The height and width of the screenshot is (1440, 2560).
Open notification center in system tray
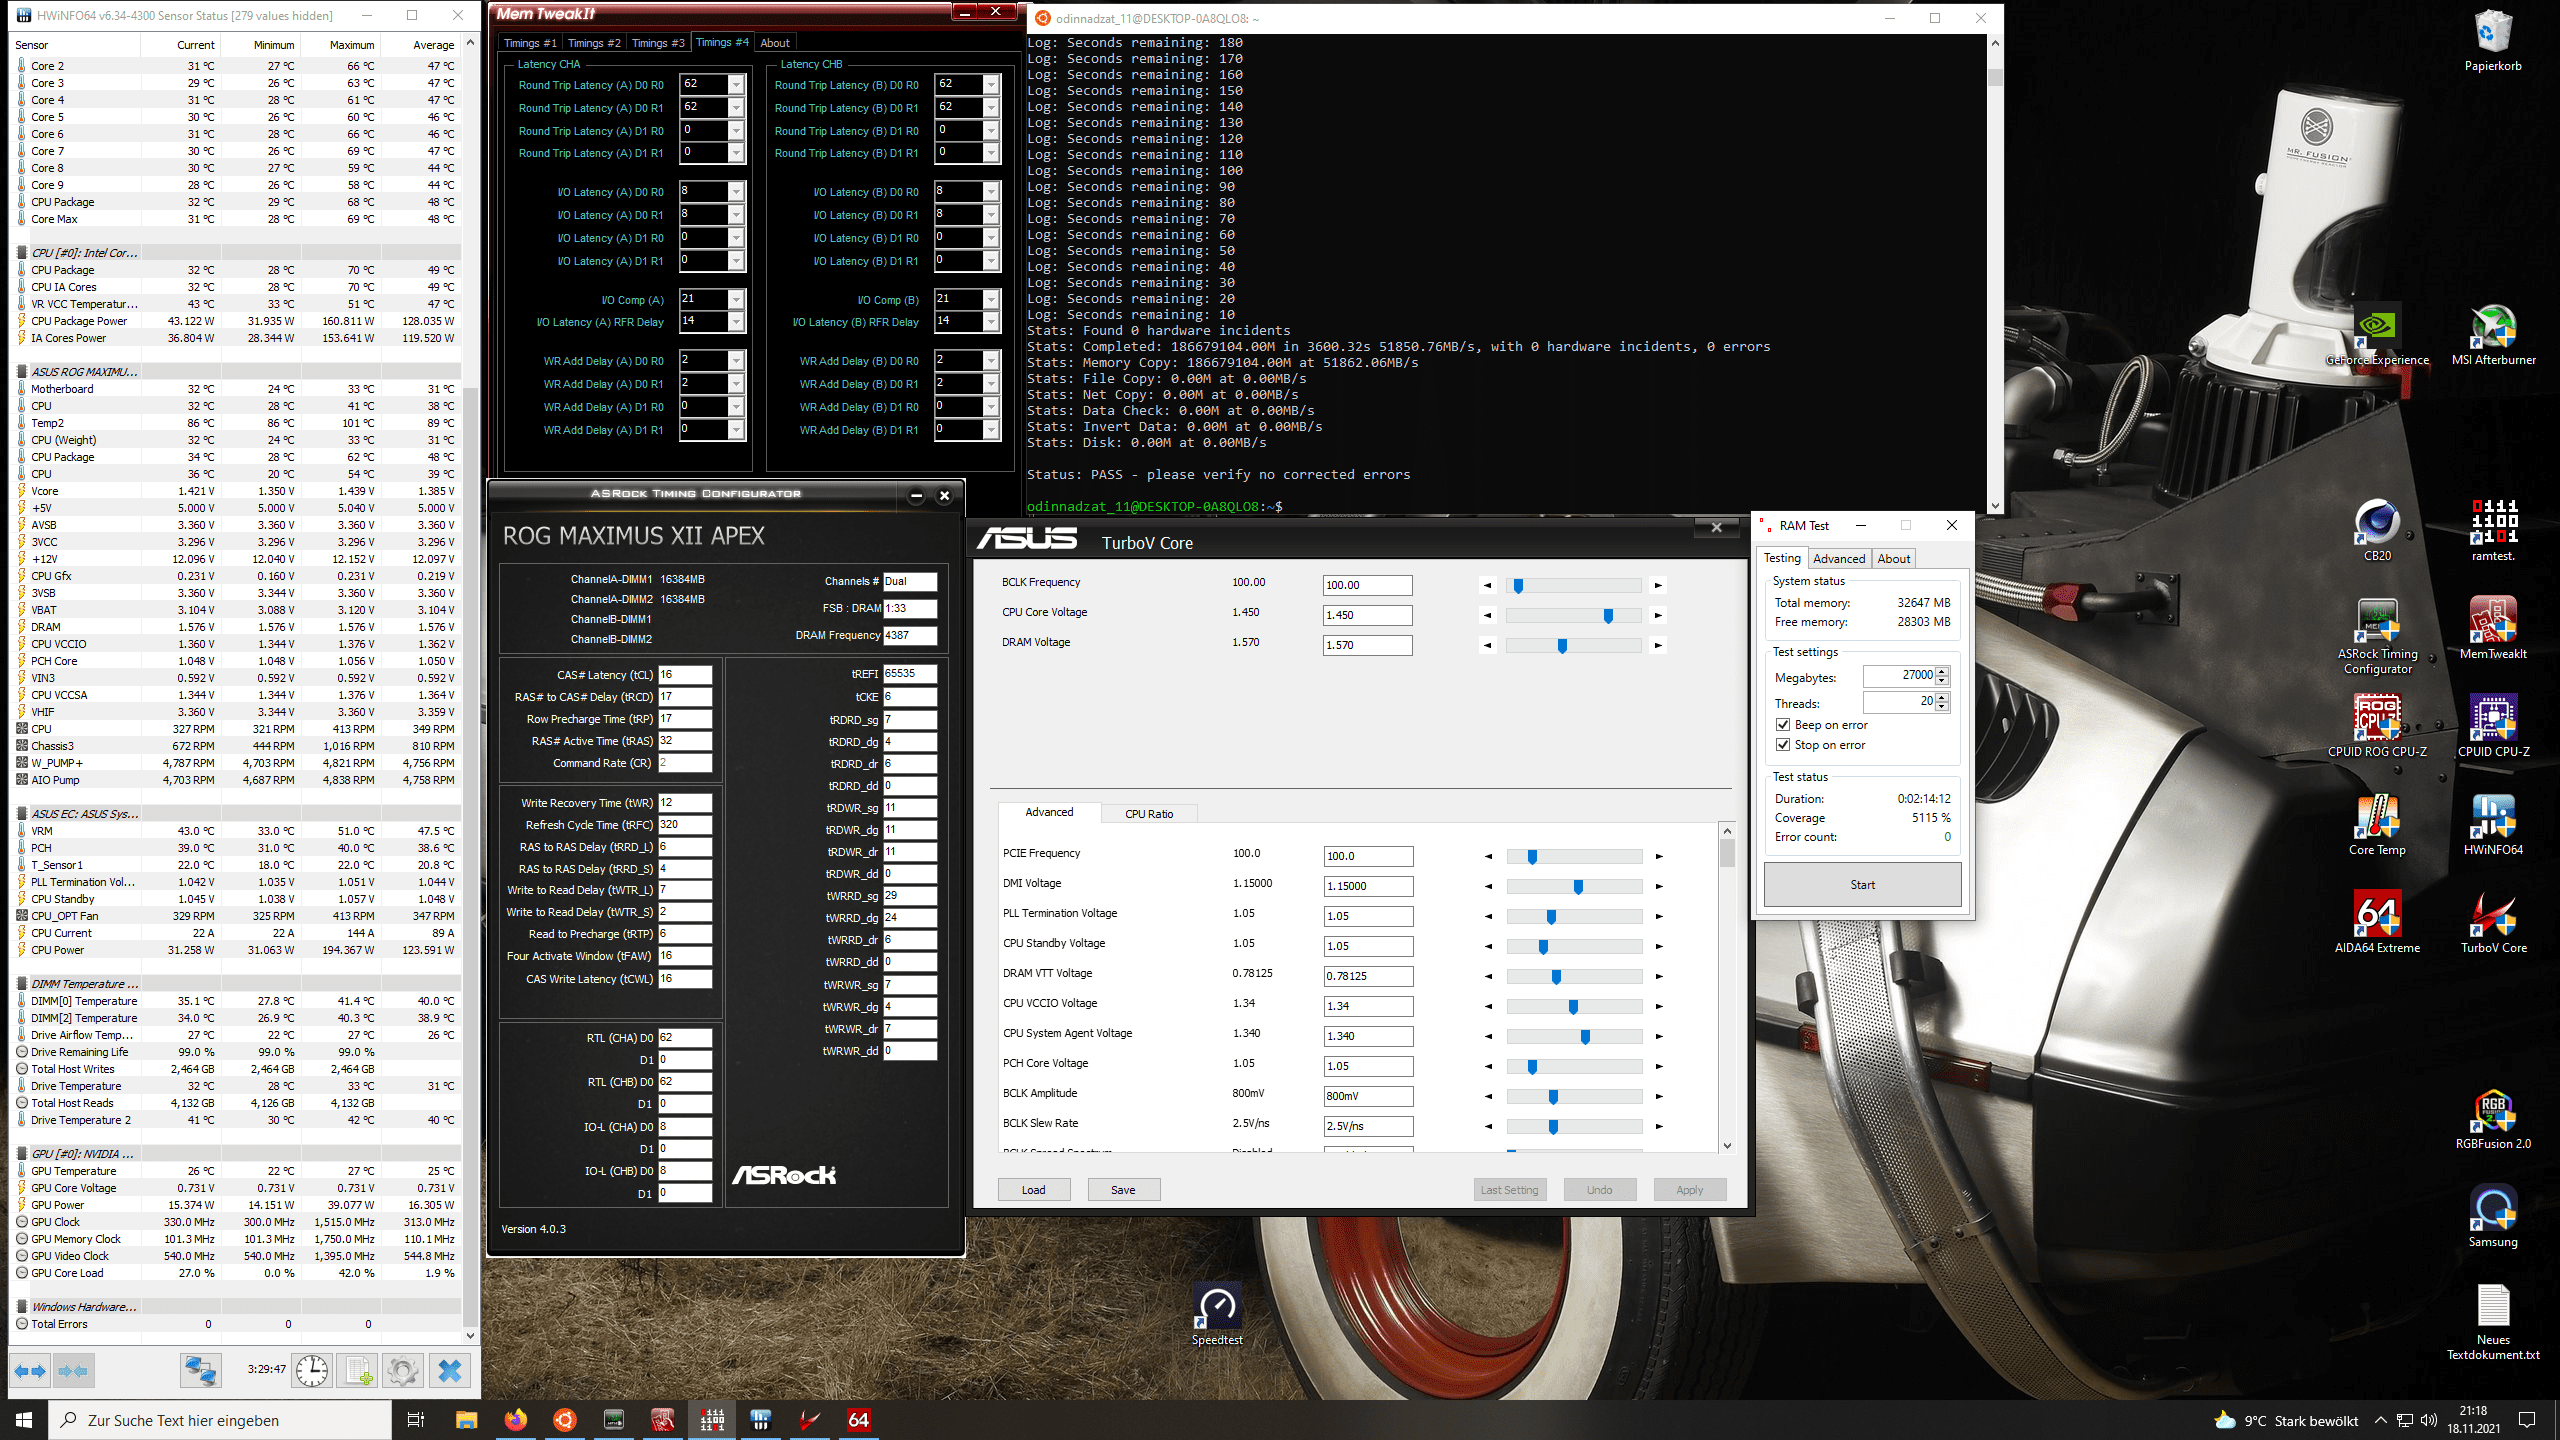[2527, 1420]
